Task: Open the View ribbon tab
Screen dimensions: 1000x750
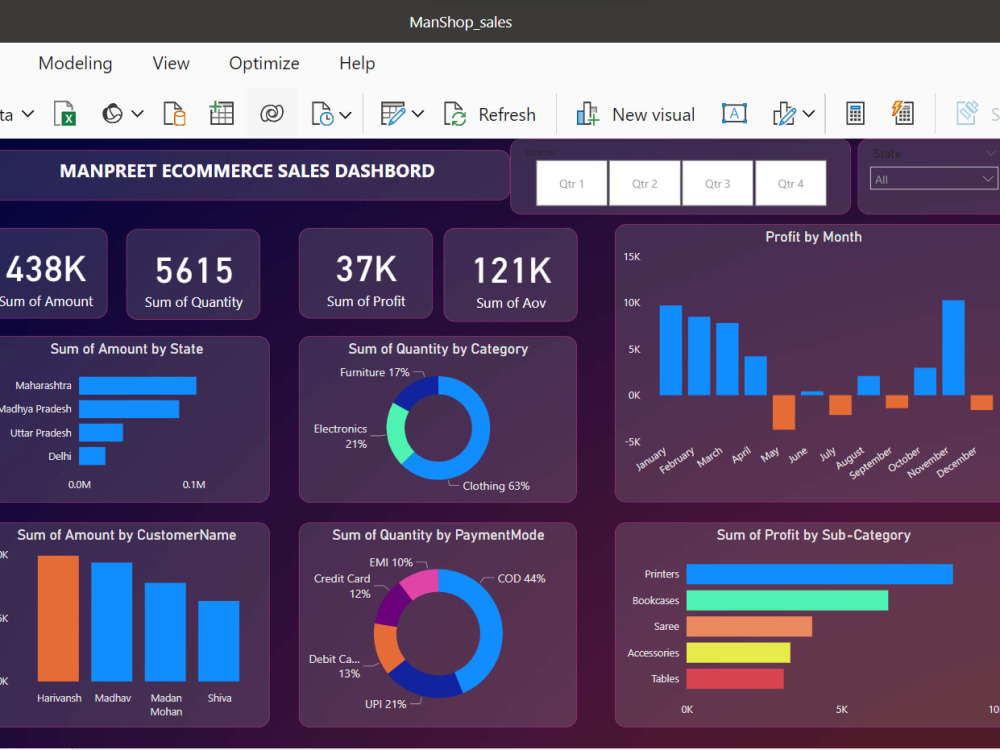Action: (x=170, y=63)
